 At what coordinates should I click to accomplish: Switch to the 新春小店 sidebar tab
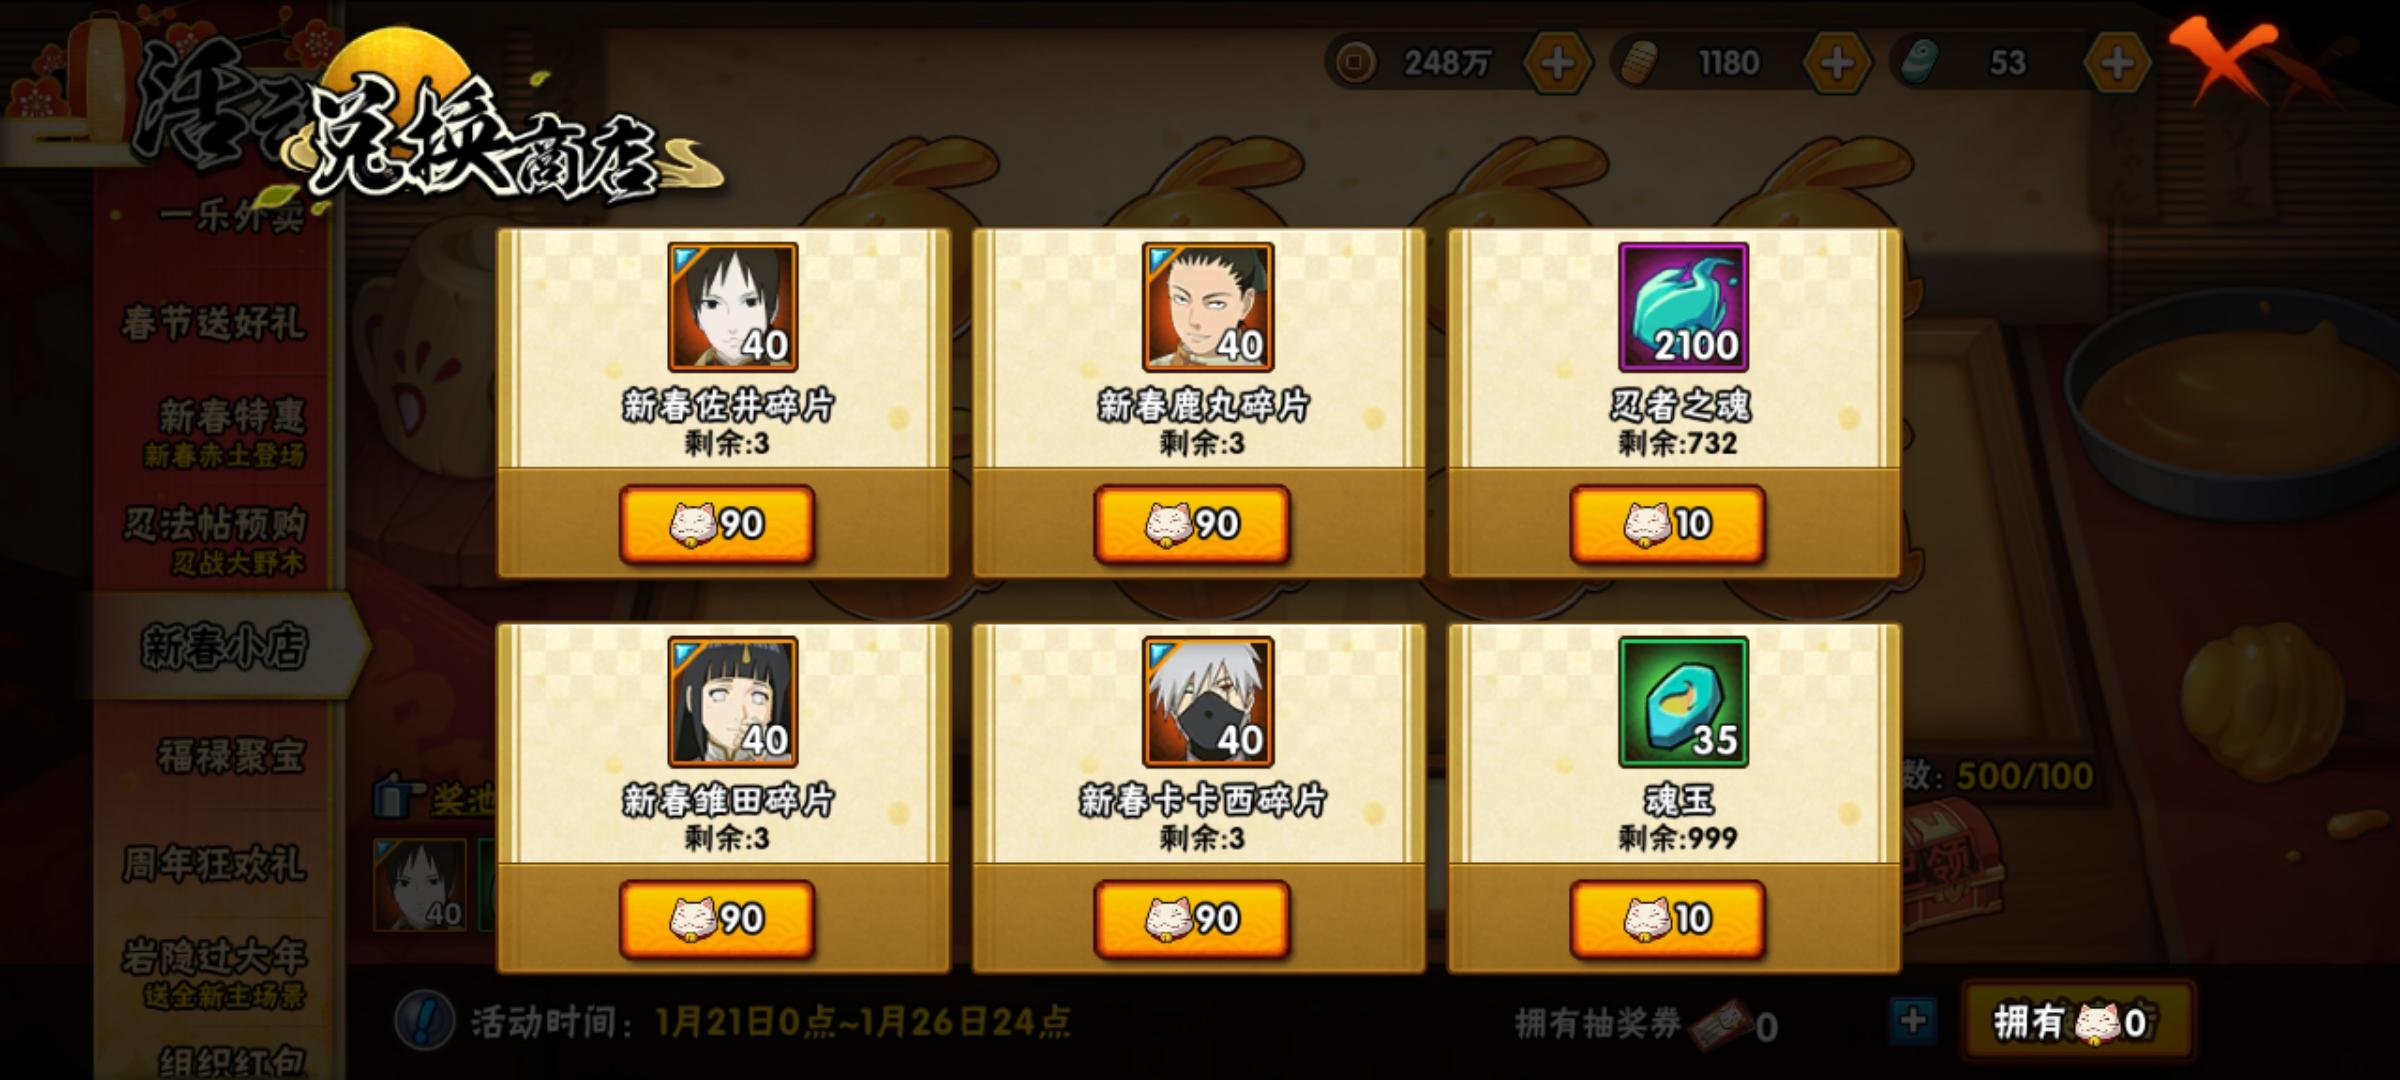(x=224, y=646)
